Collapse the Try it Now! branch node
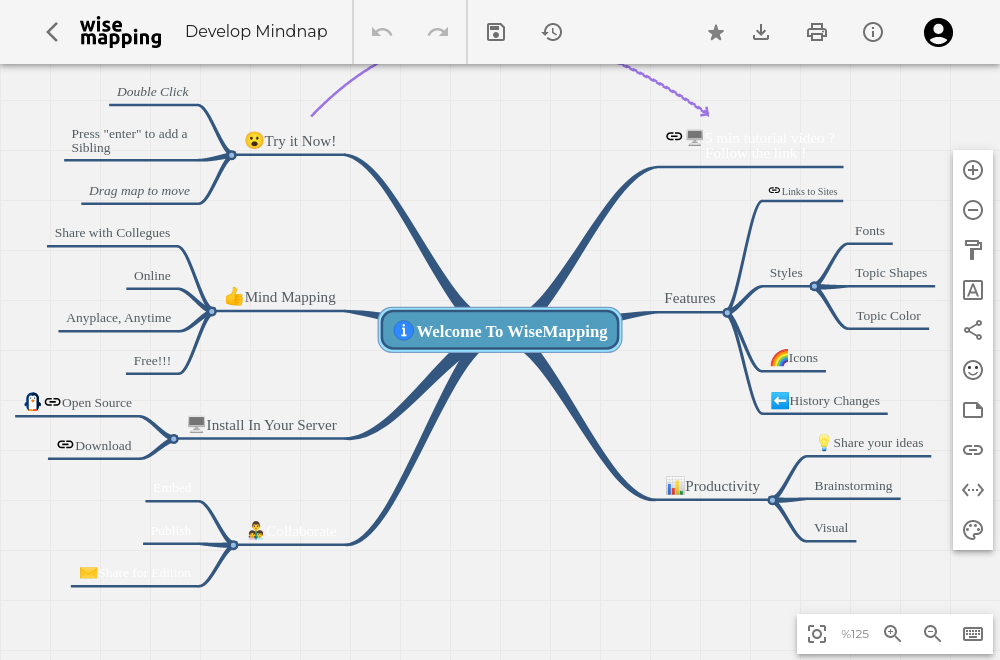Image resolution: width=1000 pixels, height=660 pixels. (x=232, y=155)
